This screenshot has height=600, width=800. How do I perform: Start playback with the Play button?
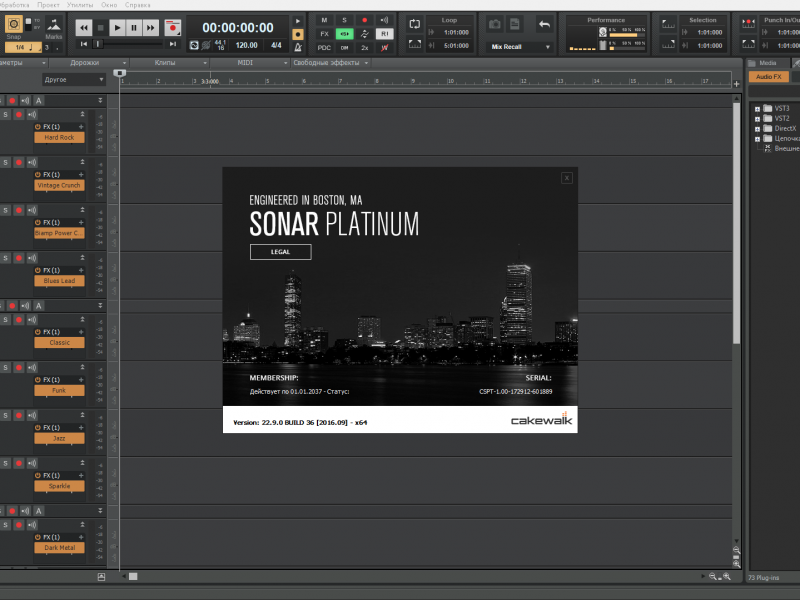click(x=117, y=28)
